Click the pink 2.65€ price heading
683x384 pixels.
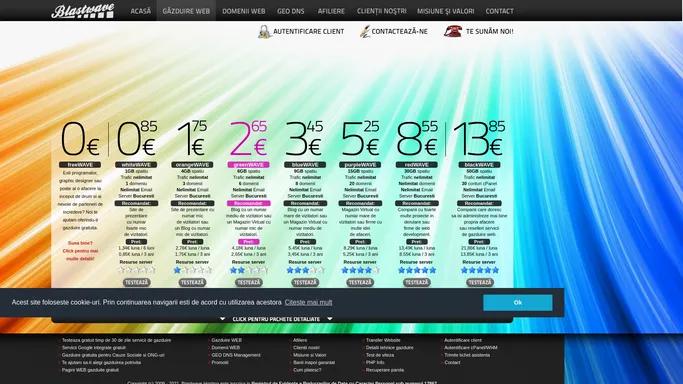tap(249, 139)
